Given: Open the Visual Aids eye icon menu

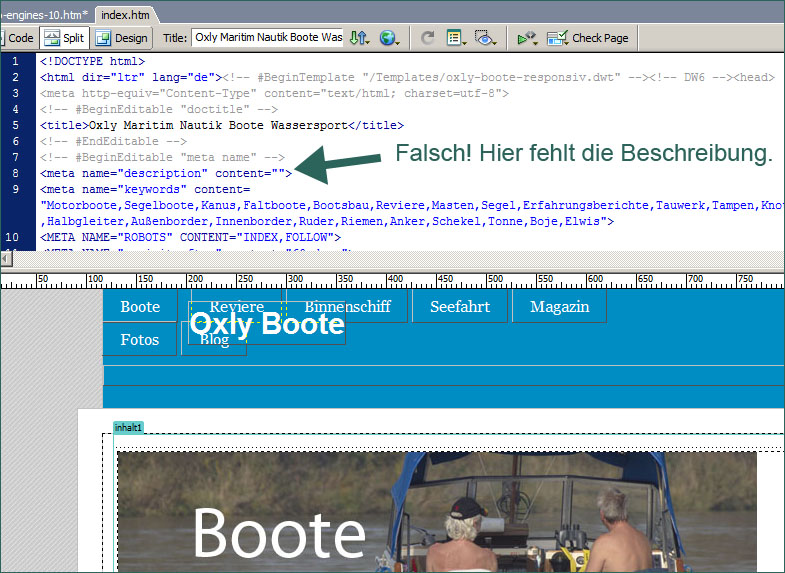Looking at the screenshot, I should (x=485, y=38).
